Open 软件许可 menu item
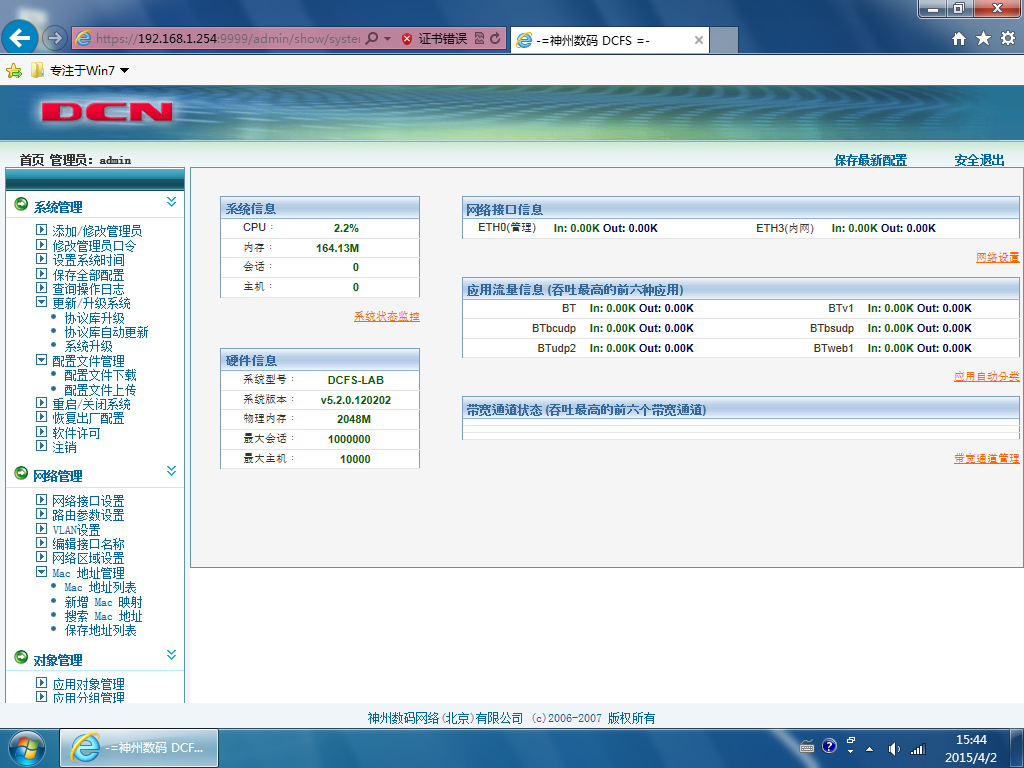1024x768 pixels. [76, 433]
